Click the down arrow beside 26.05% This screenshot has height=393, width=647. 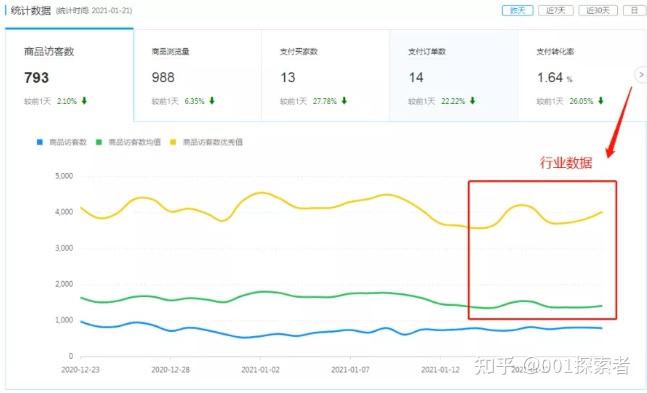601,101
